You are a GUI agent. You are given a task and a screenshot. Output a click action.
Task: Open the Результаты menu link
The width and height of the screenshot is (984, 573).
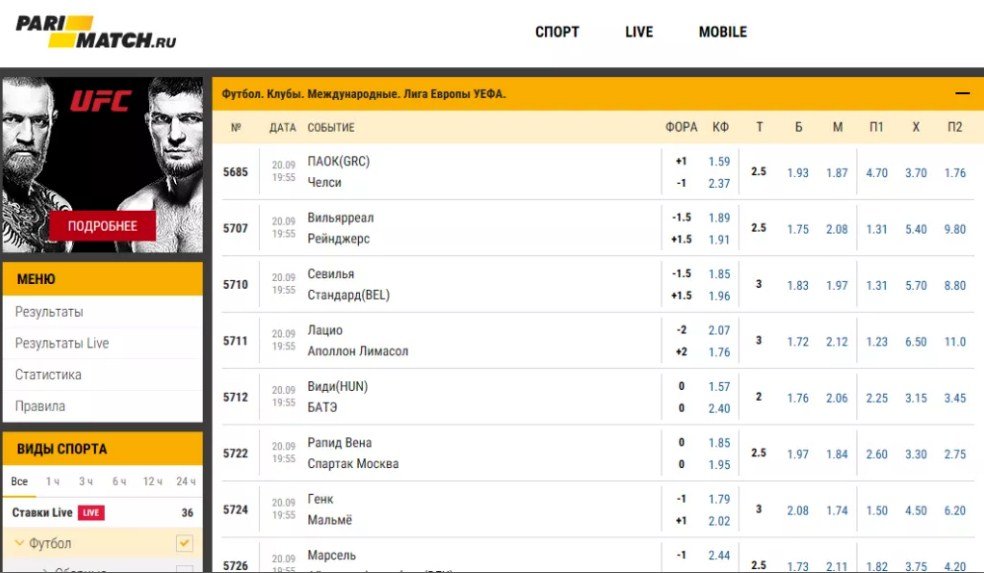click(49, 312)
